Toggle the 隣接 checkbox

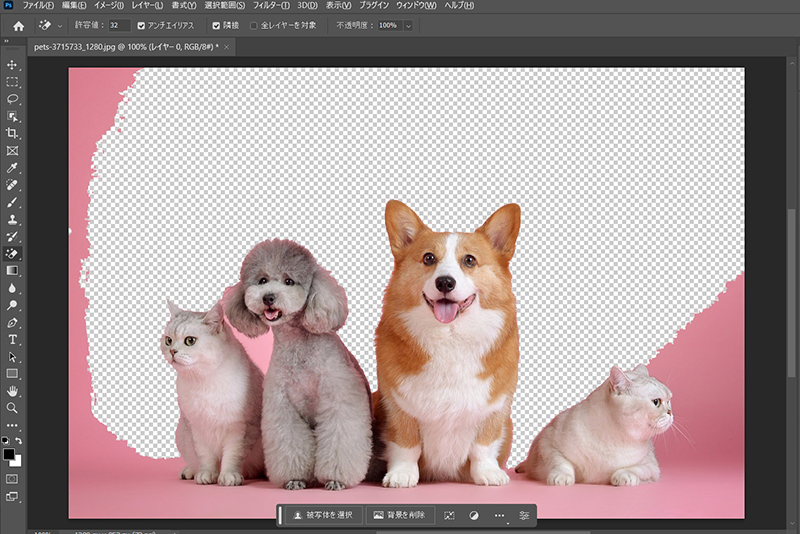pos(216,26)
